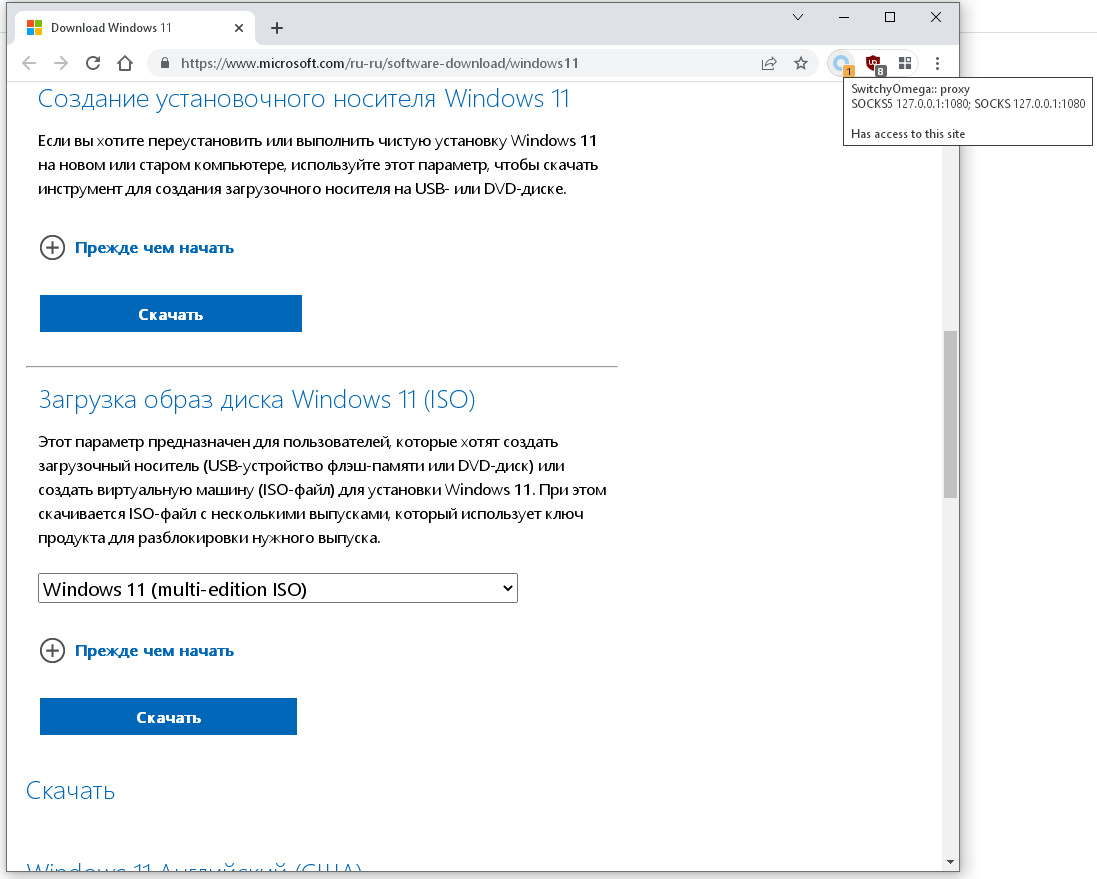Screen dimensions: 1097x879
Task: Open a new browser tab
Action: (277, 28)
